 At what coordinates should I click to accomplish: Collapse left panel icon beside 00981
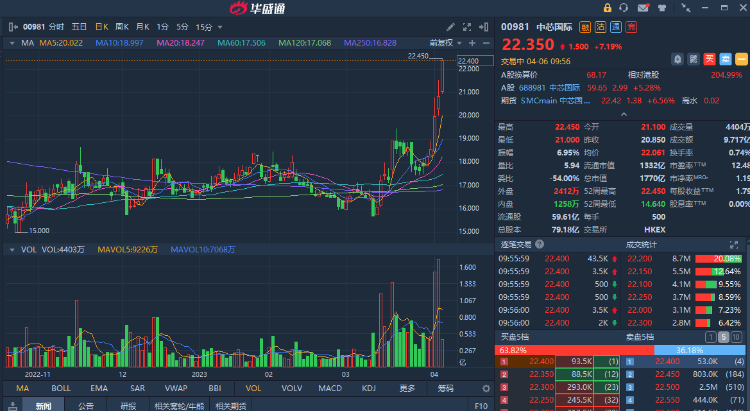coord(13,27)
